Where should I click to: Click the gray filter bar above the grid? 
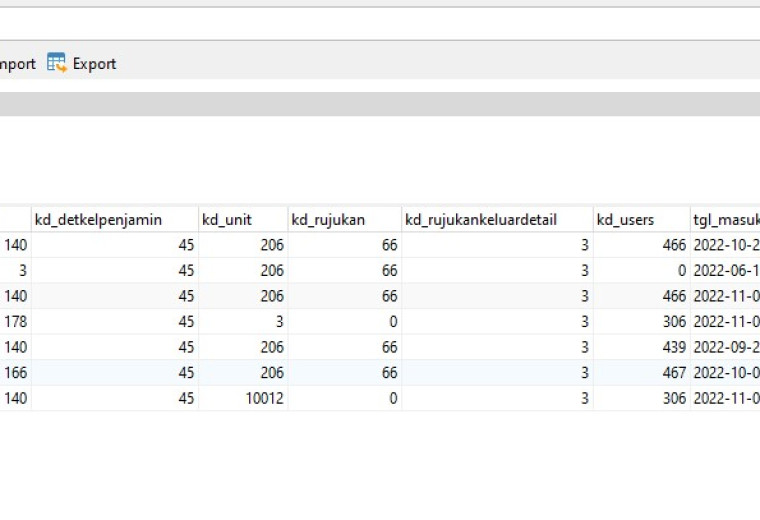click(380, 104)
